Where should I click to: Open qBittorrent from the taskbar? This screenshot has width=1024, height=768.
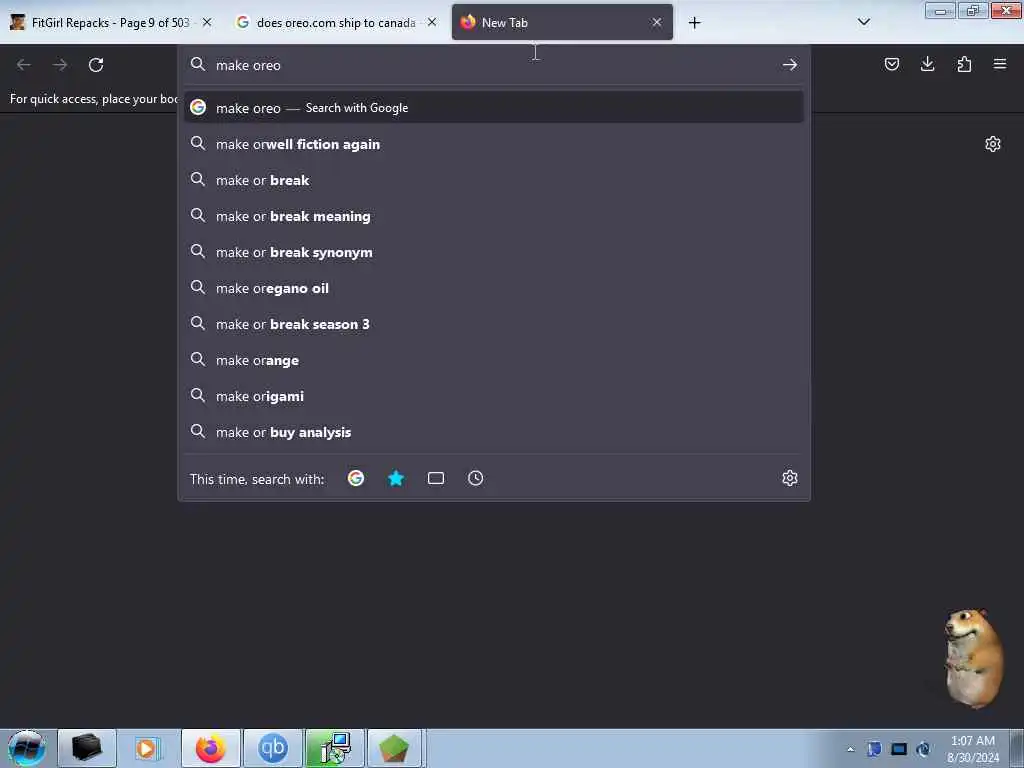(x=272, y=748)
